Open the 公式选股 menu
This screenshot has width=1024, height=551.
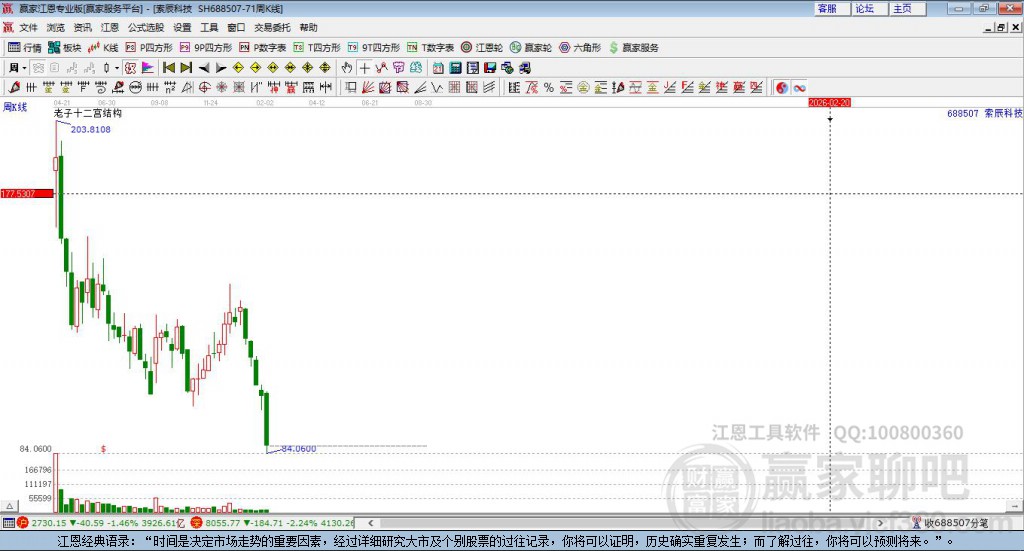[146, 27]
